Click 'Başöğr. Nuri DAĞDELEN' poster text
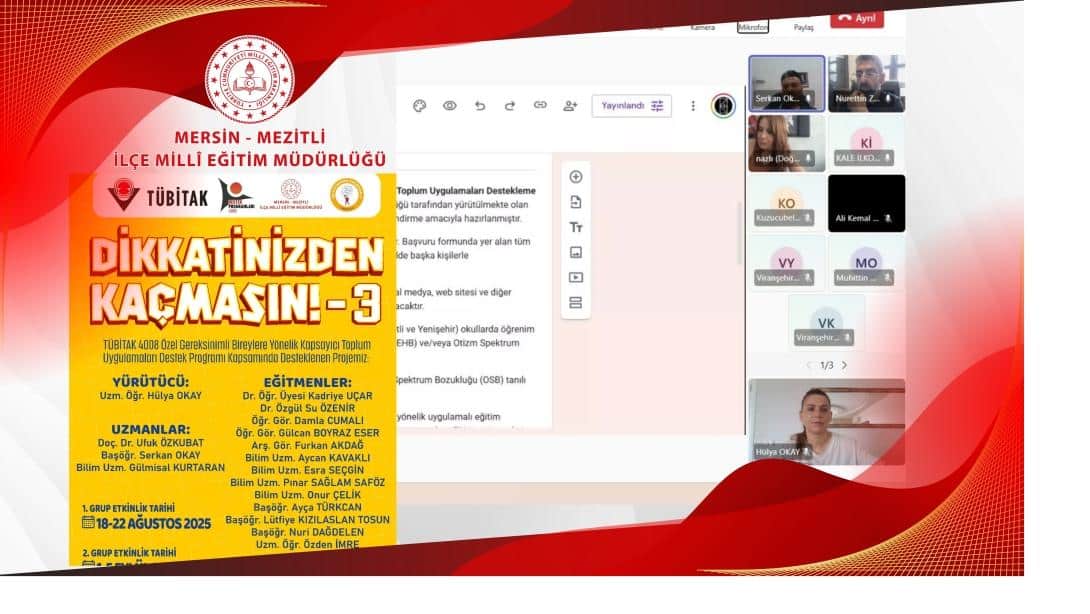 tap(307, 532)
